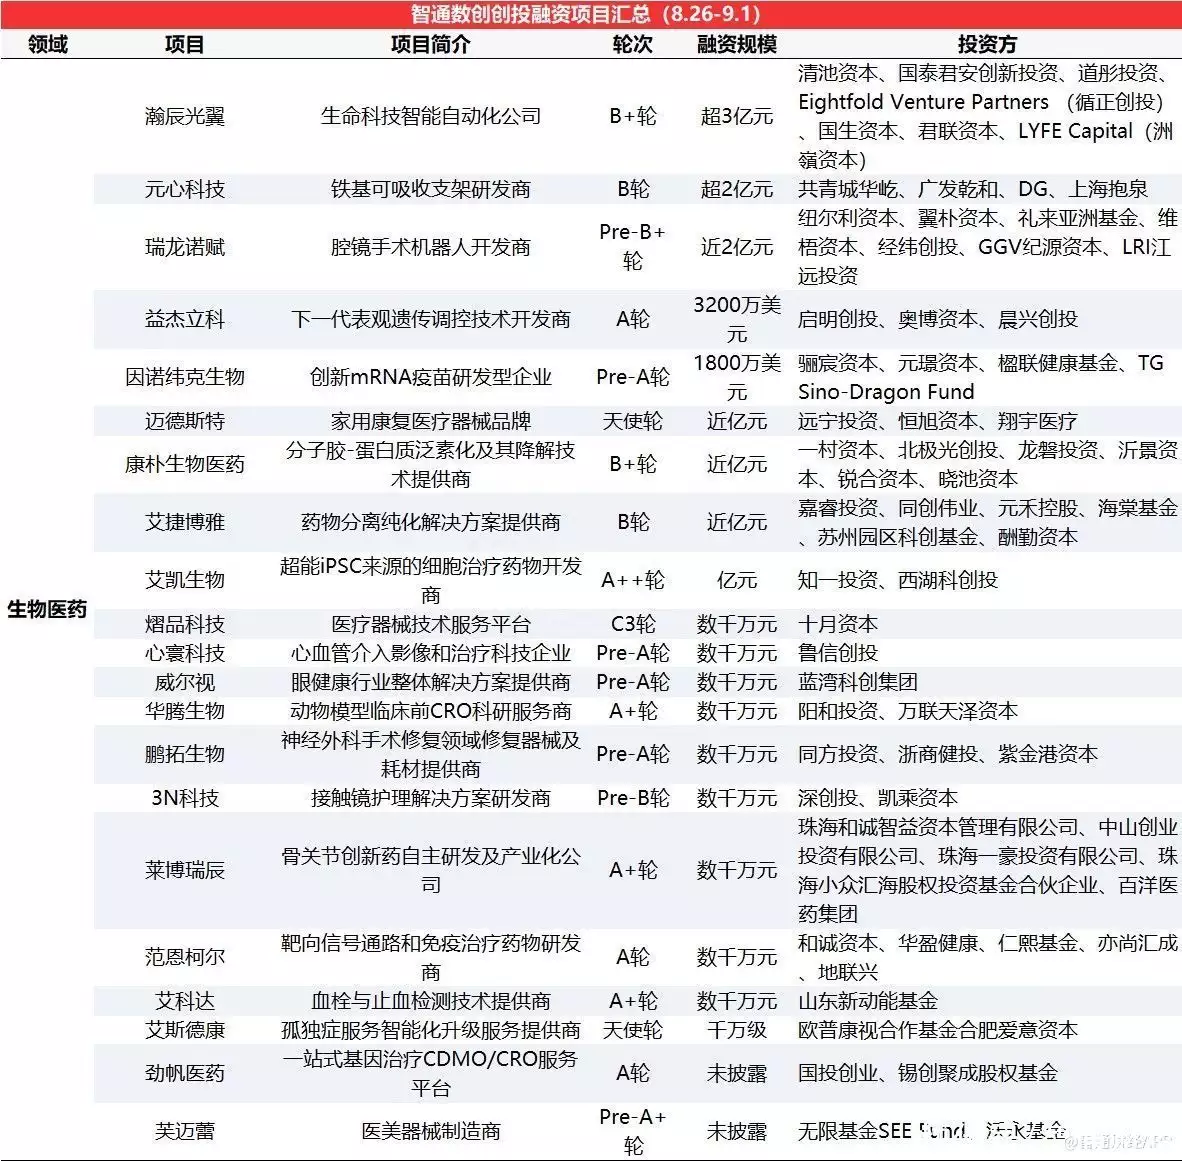The height and width of the screenshot is (1161, 1182).
Task: Select investors '深创投、凯乘资本'
Action: pos(877,798)
